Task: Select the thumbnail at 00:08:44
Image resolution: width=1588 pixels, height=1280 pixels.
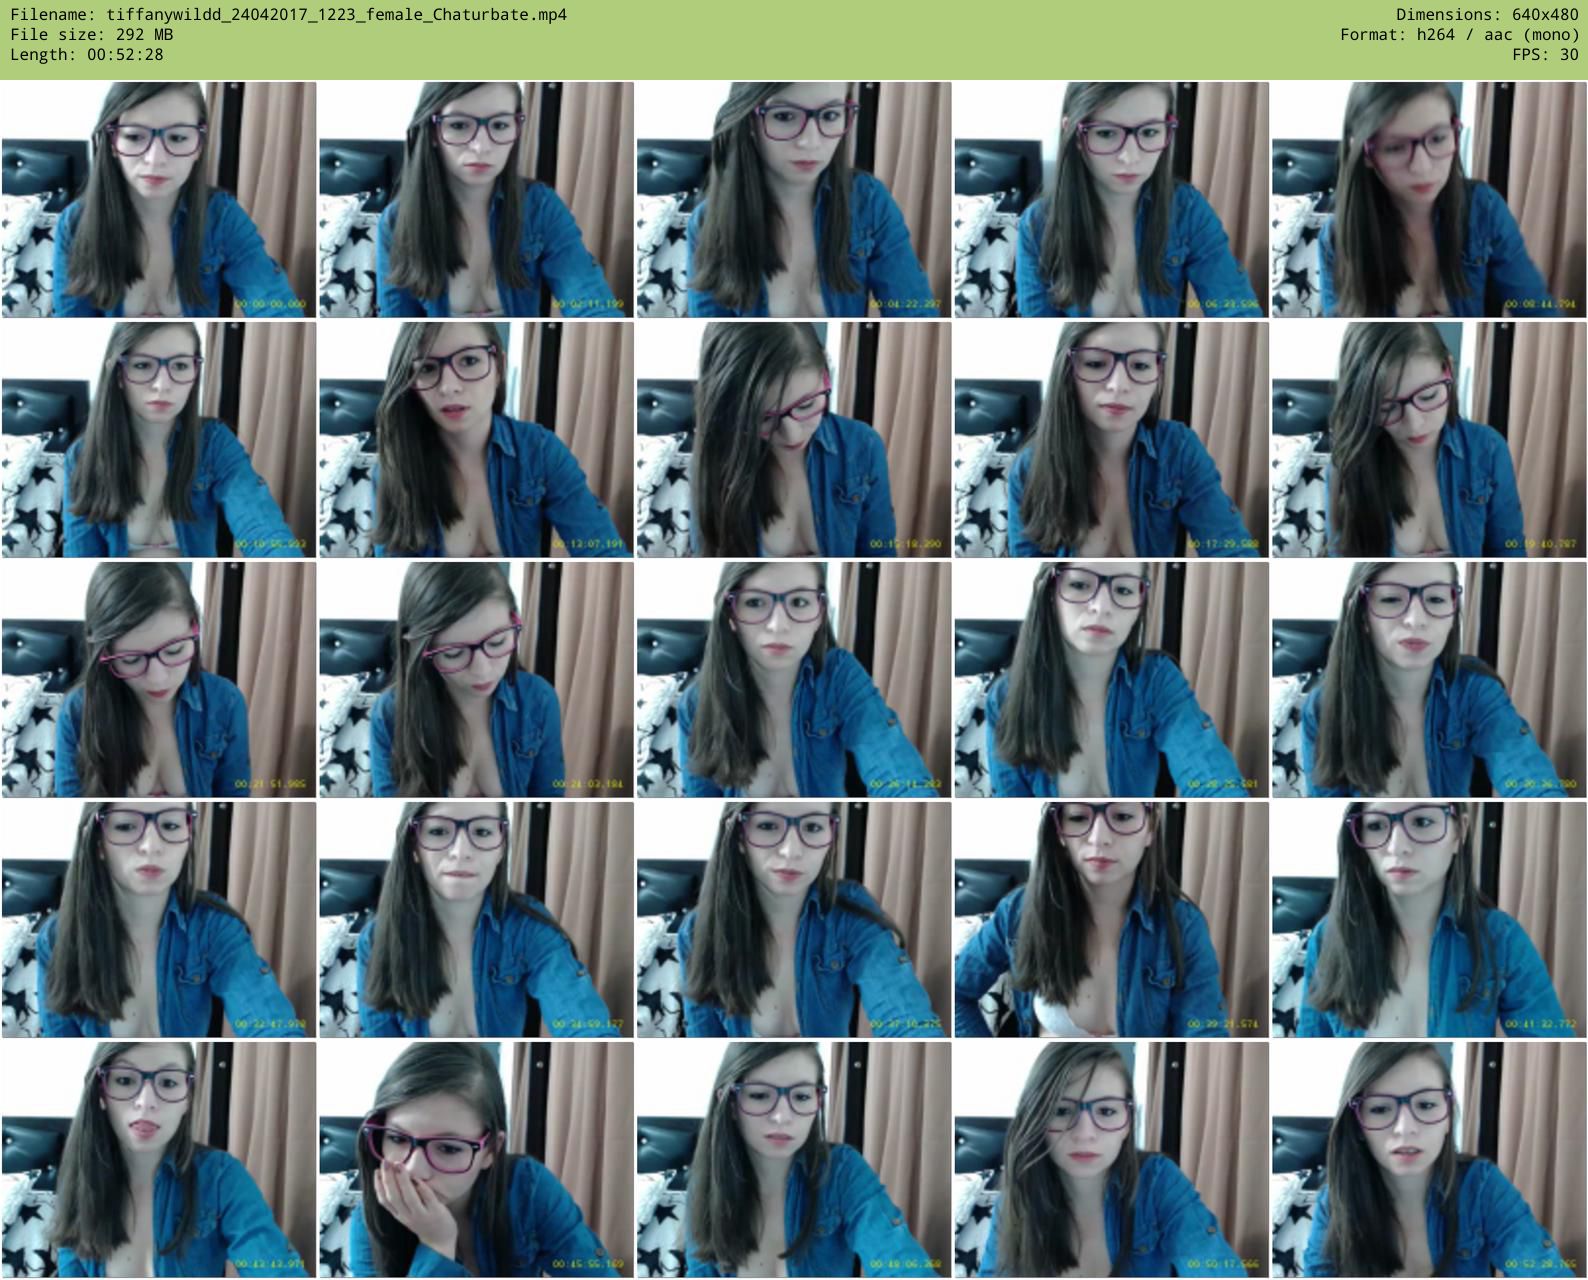Action: pyautogui.click(x=1429, y=200)
